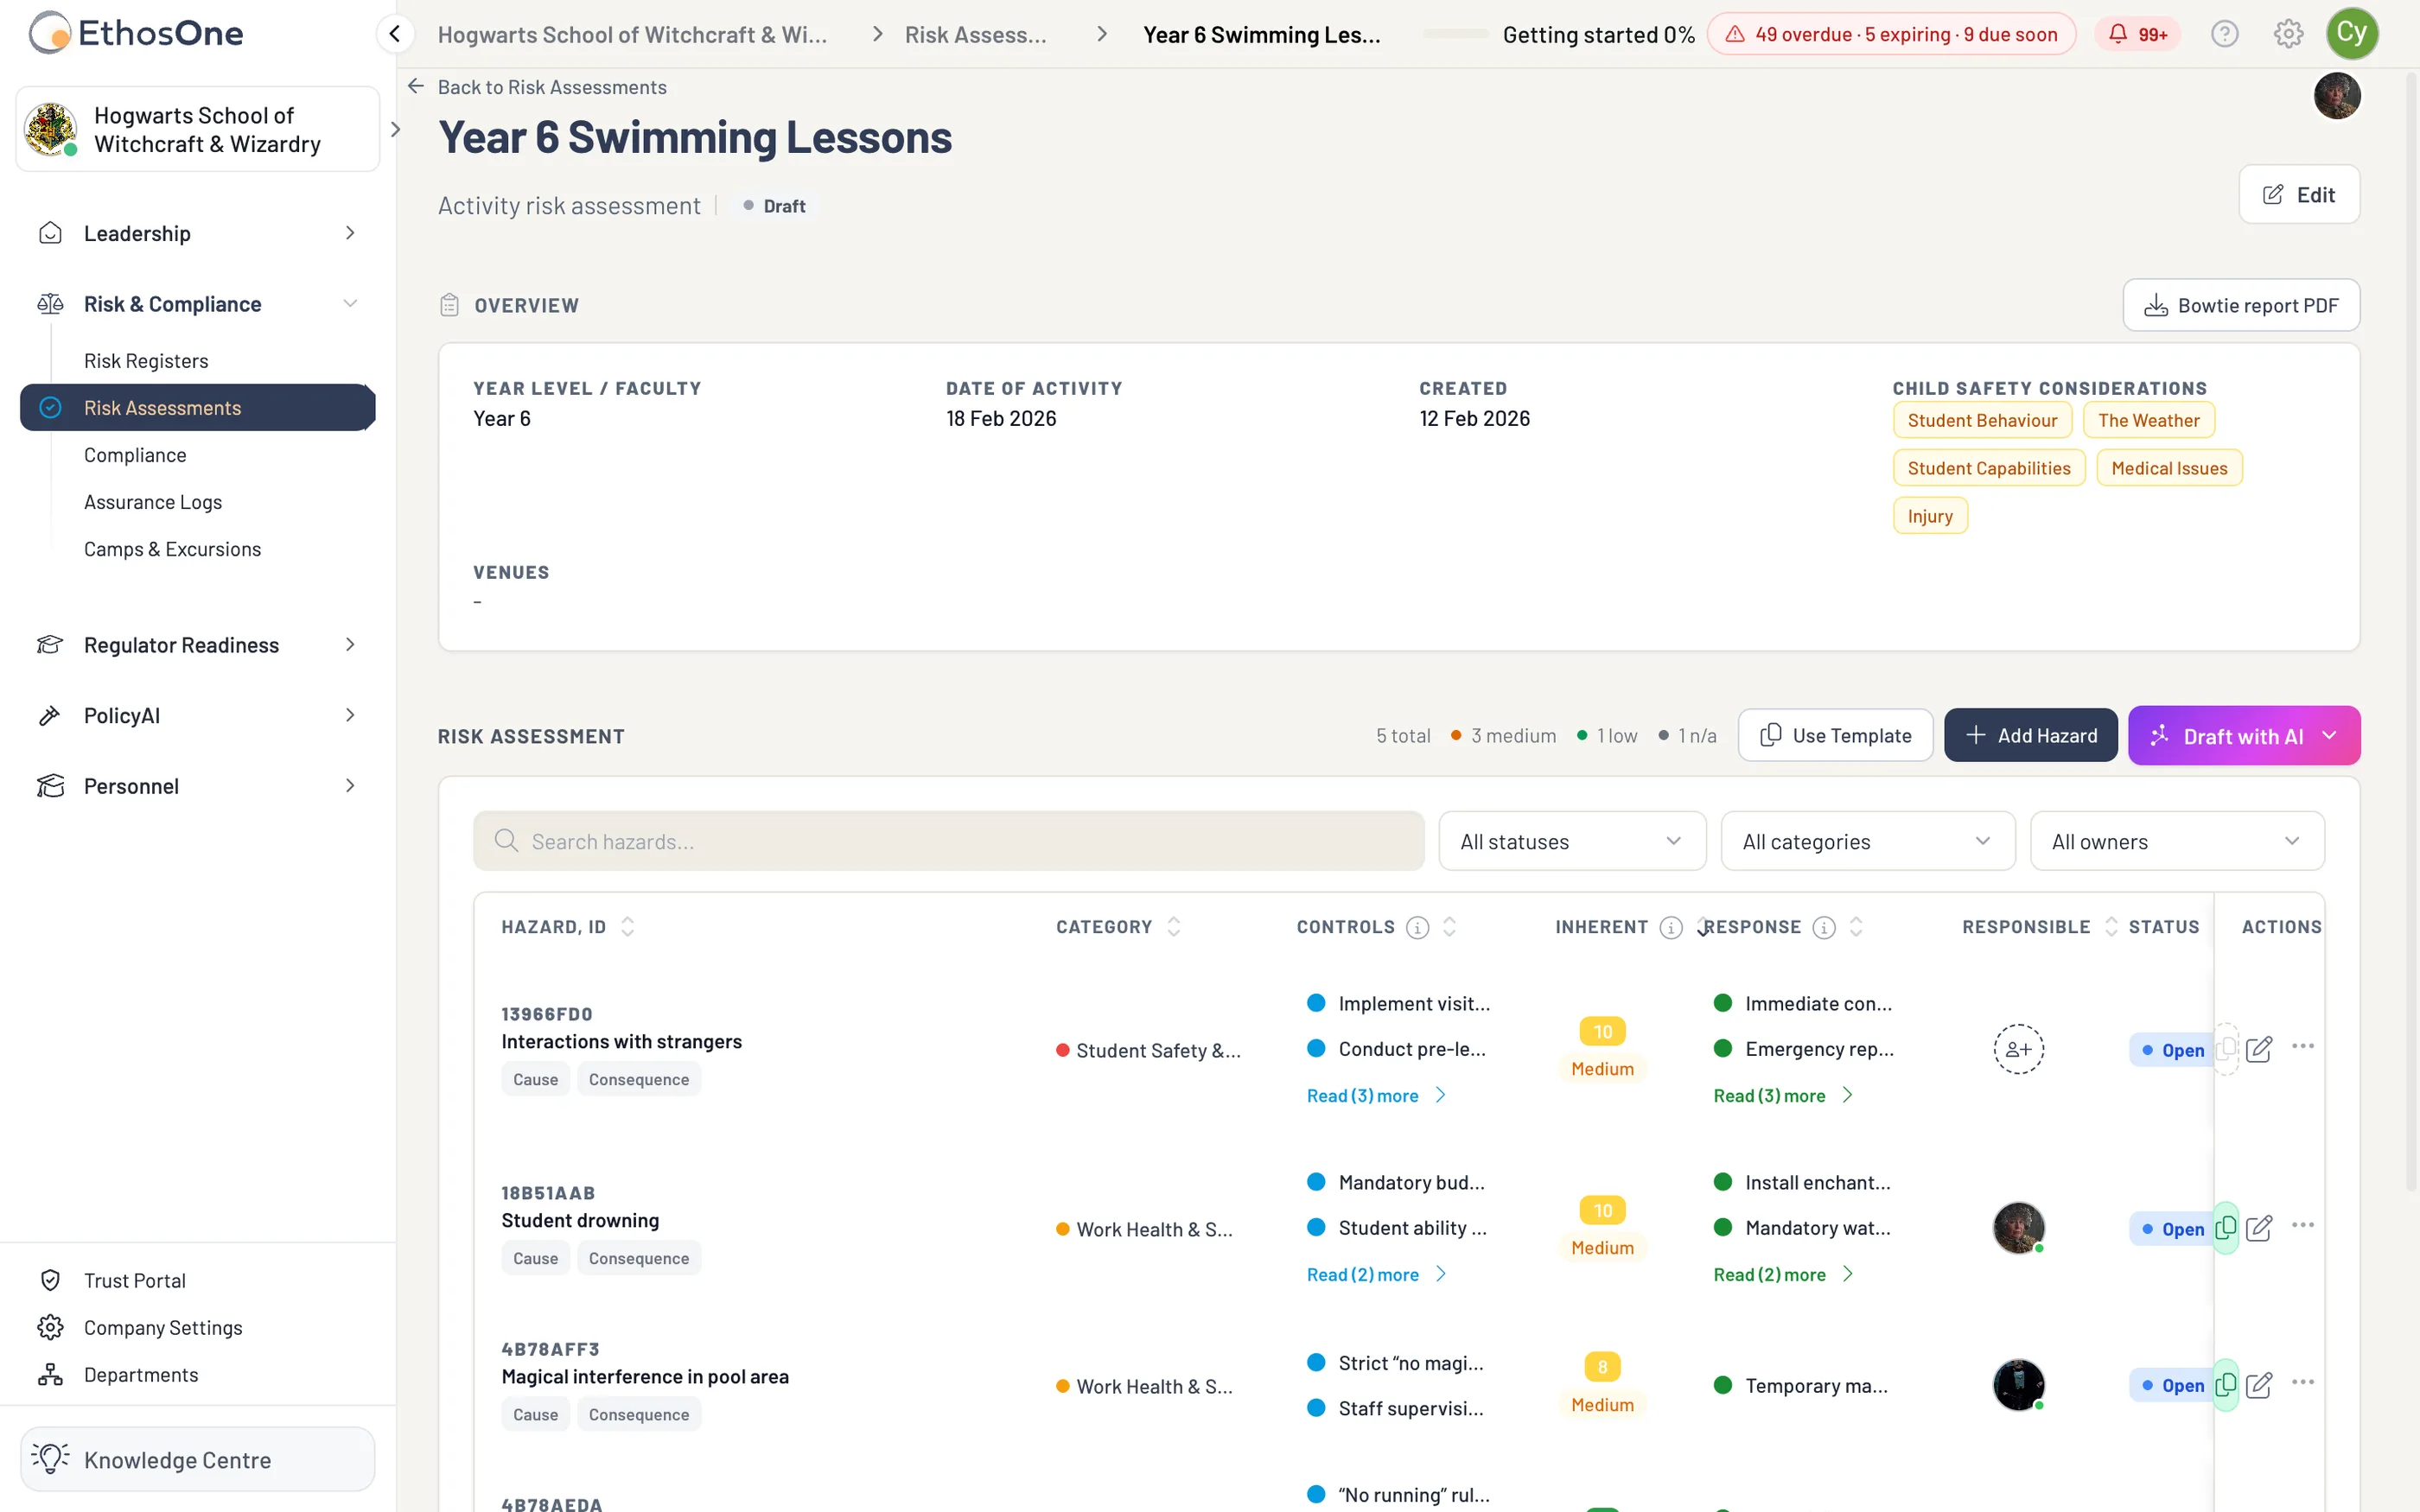Open the All categories filter dropdown
Screen dimensions: 2420x1512
[1867, 842]
